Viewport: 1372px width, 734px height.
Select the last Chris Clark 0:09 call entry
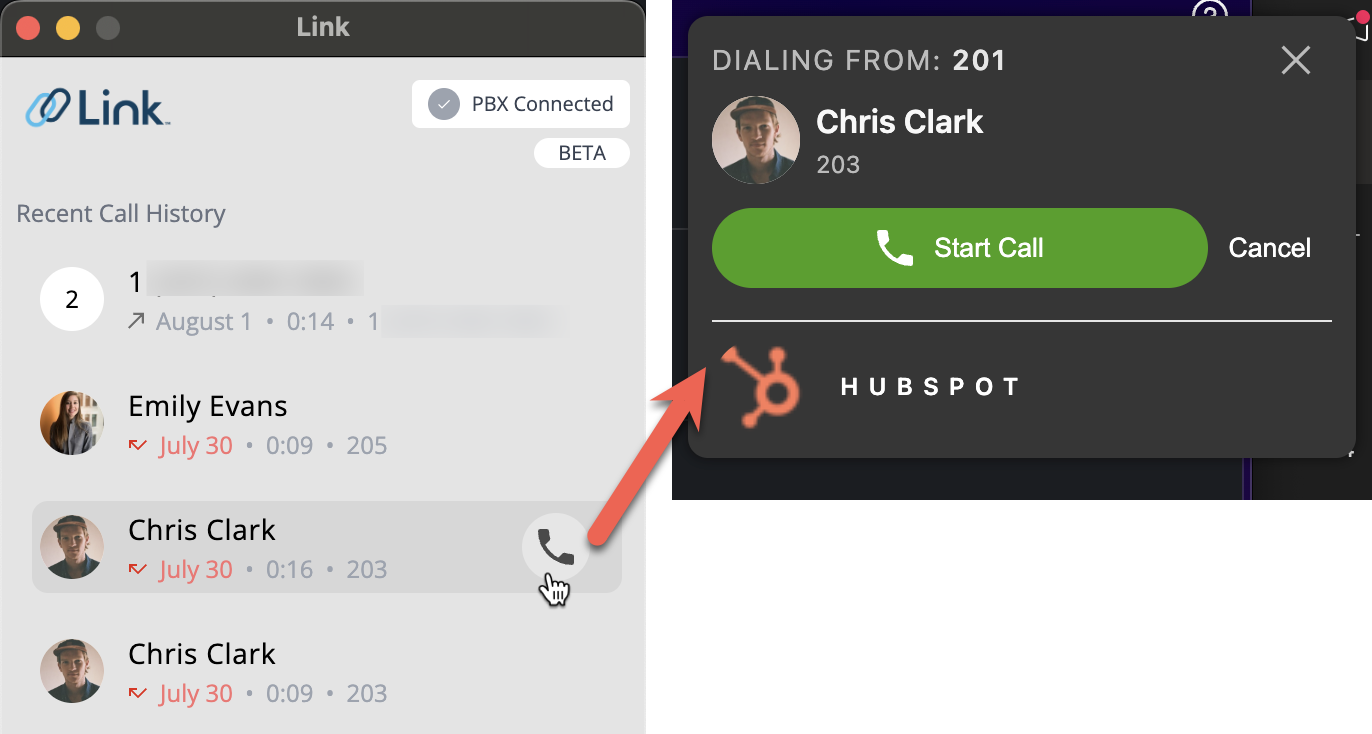tap(327, 671)
